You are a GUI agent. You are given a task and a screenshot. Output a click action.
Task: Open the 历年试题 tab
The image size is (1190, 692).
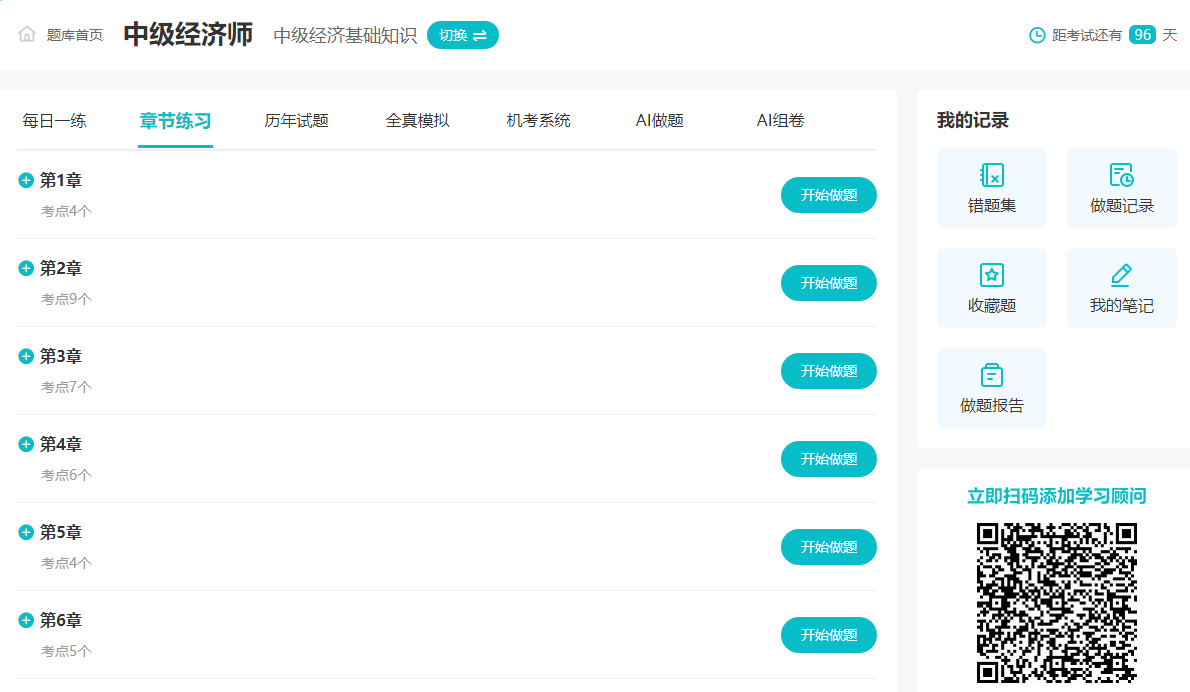coord(296,121)
